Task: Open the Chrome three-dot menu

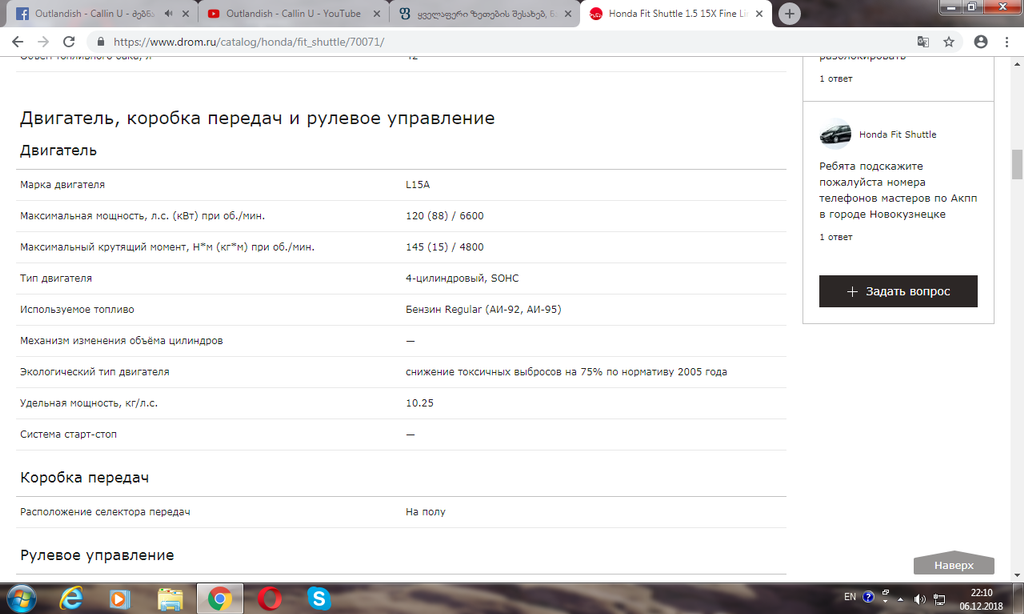Action: (x=1007, y=42)
